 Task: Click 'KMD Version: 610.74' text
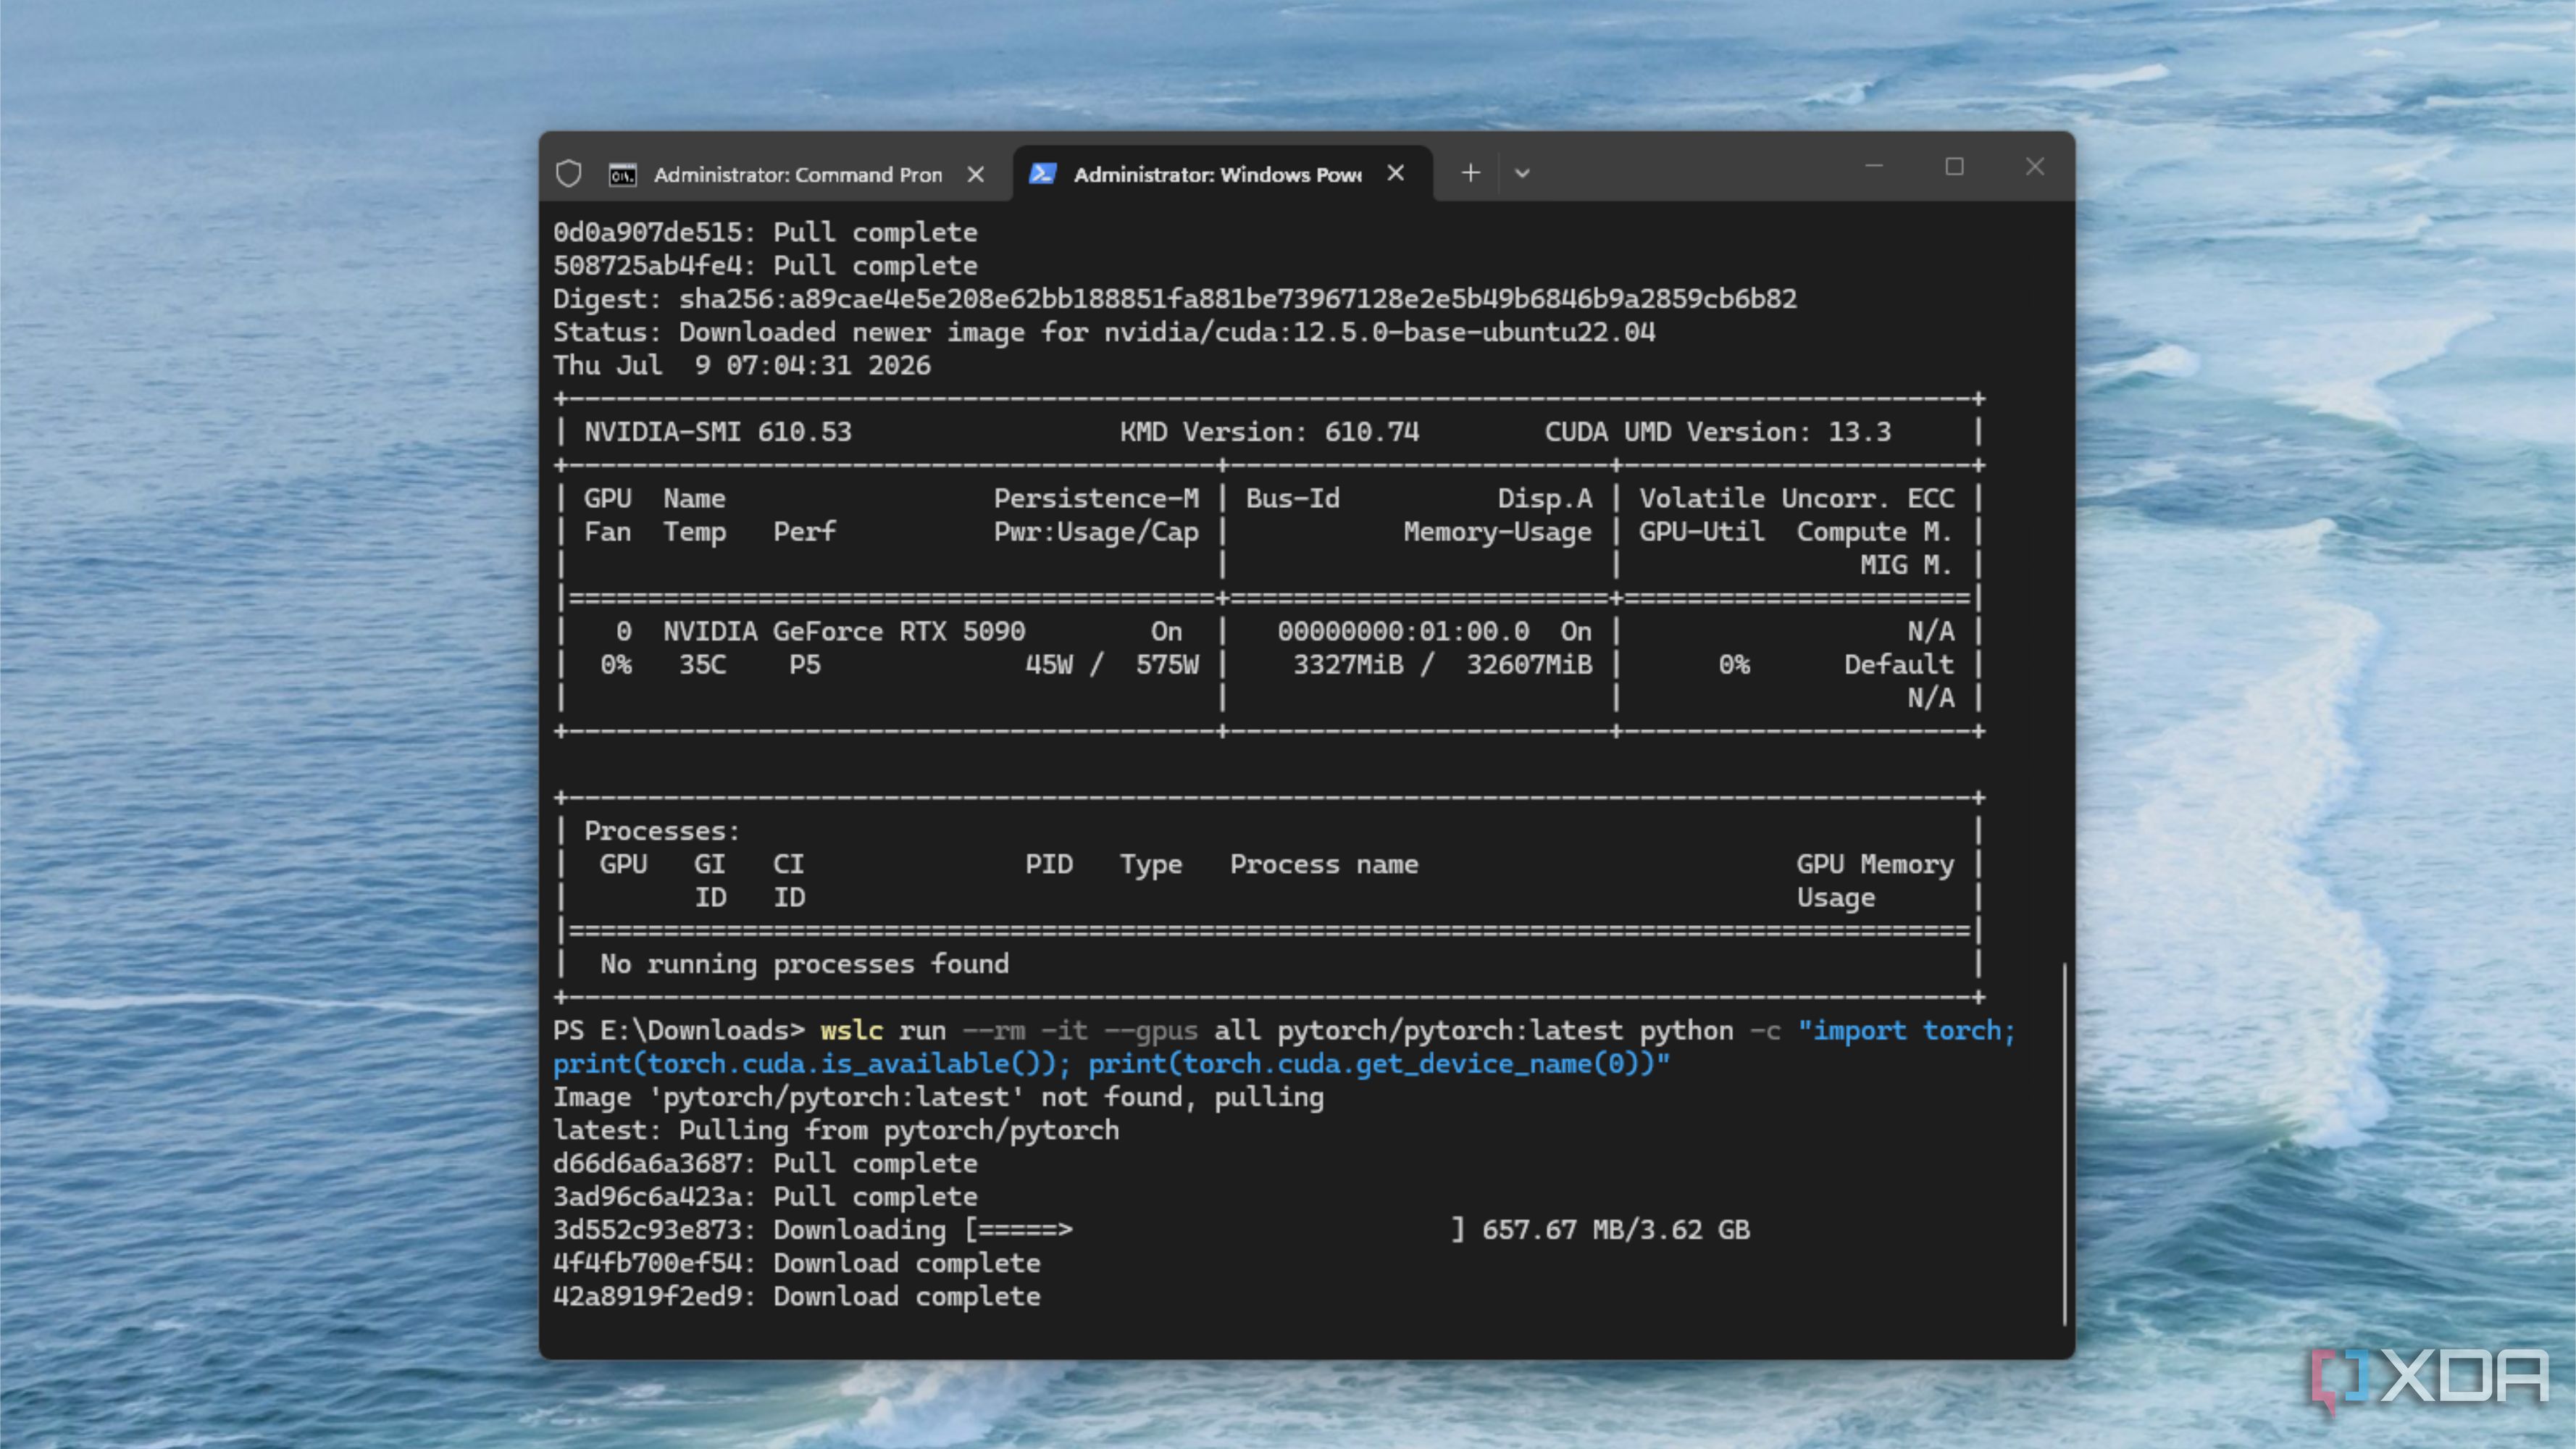coord(1269,432)
